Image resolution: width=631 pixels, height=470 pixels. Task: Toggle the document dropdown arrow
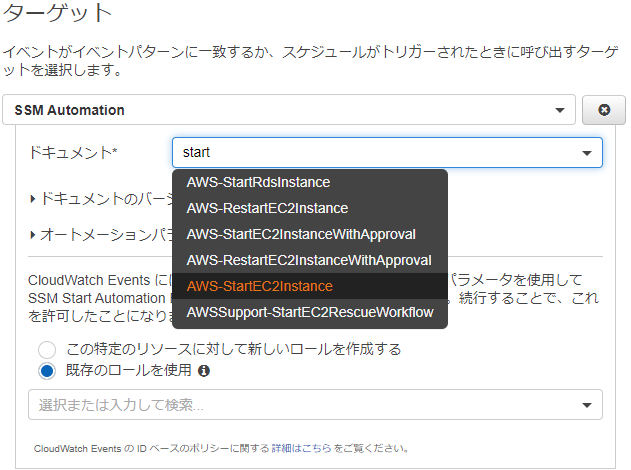coord(587,153)
